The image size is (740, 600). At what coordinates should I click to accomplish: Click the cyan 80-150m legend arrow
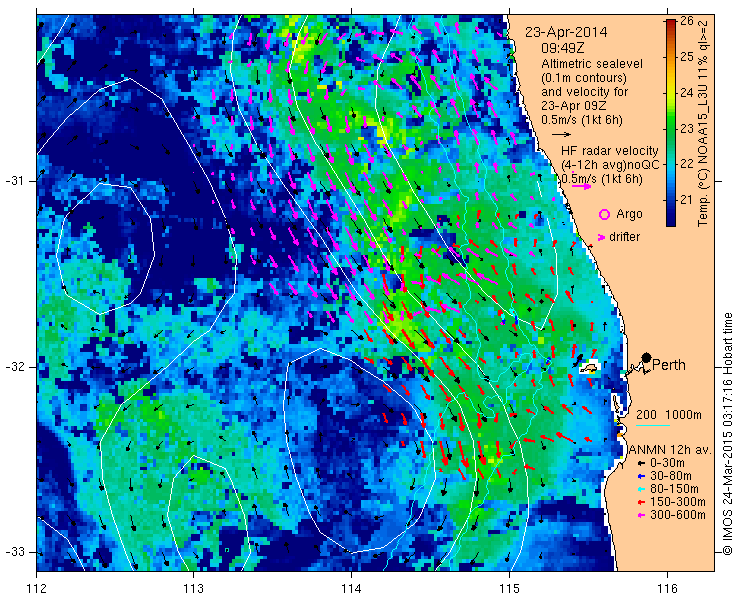[641, 489]
